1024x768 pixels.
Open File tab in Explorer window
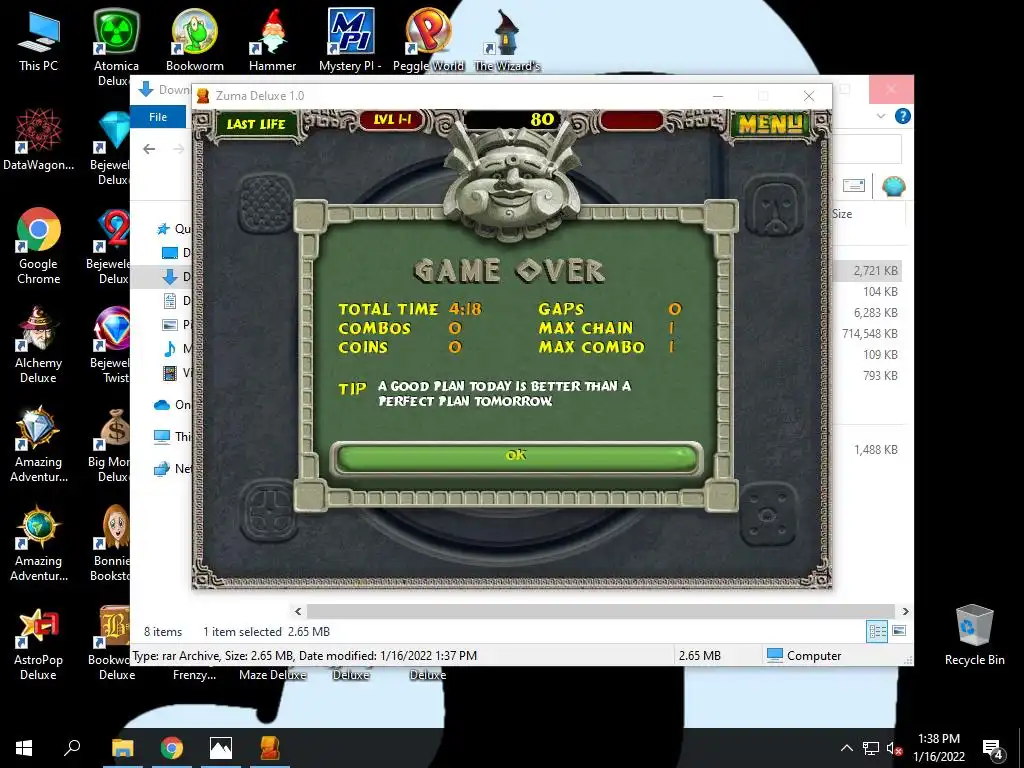158,117
